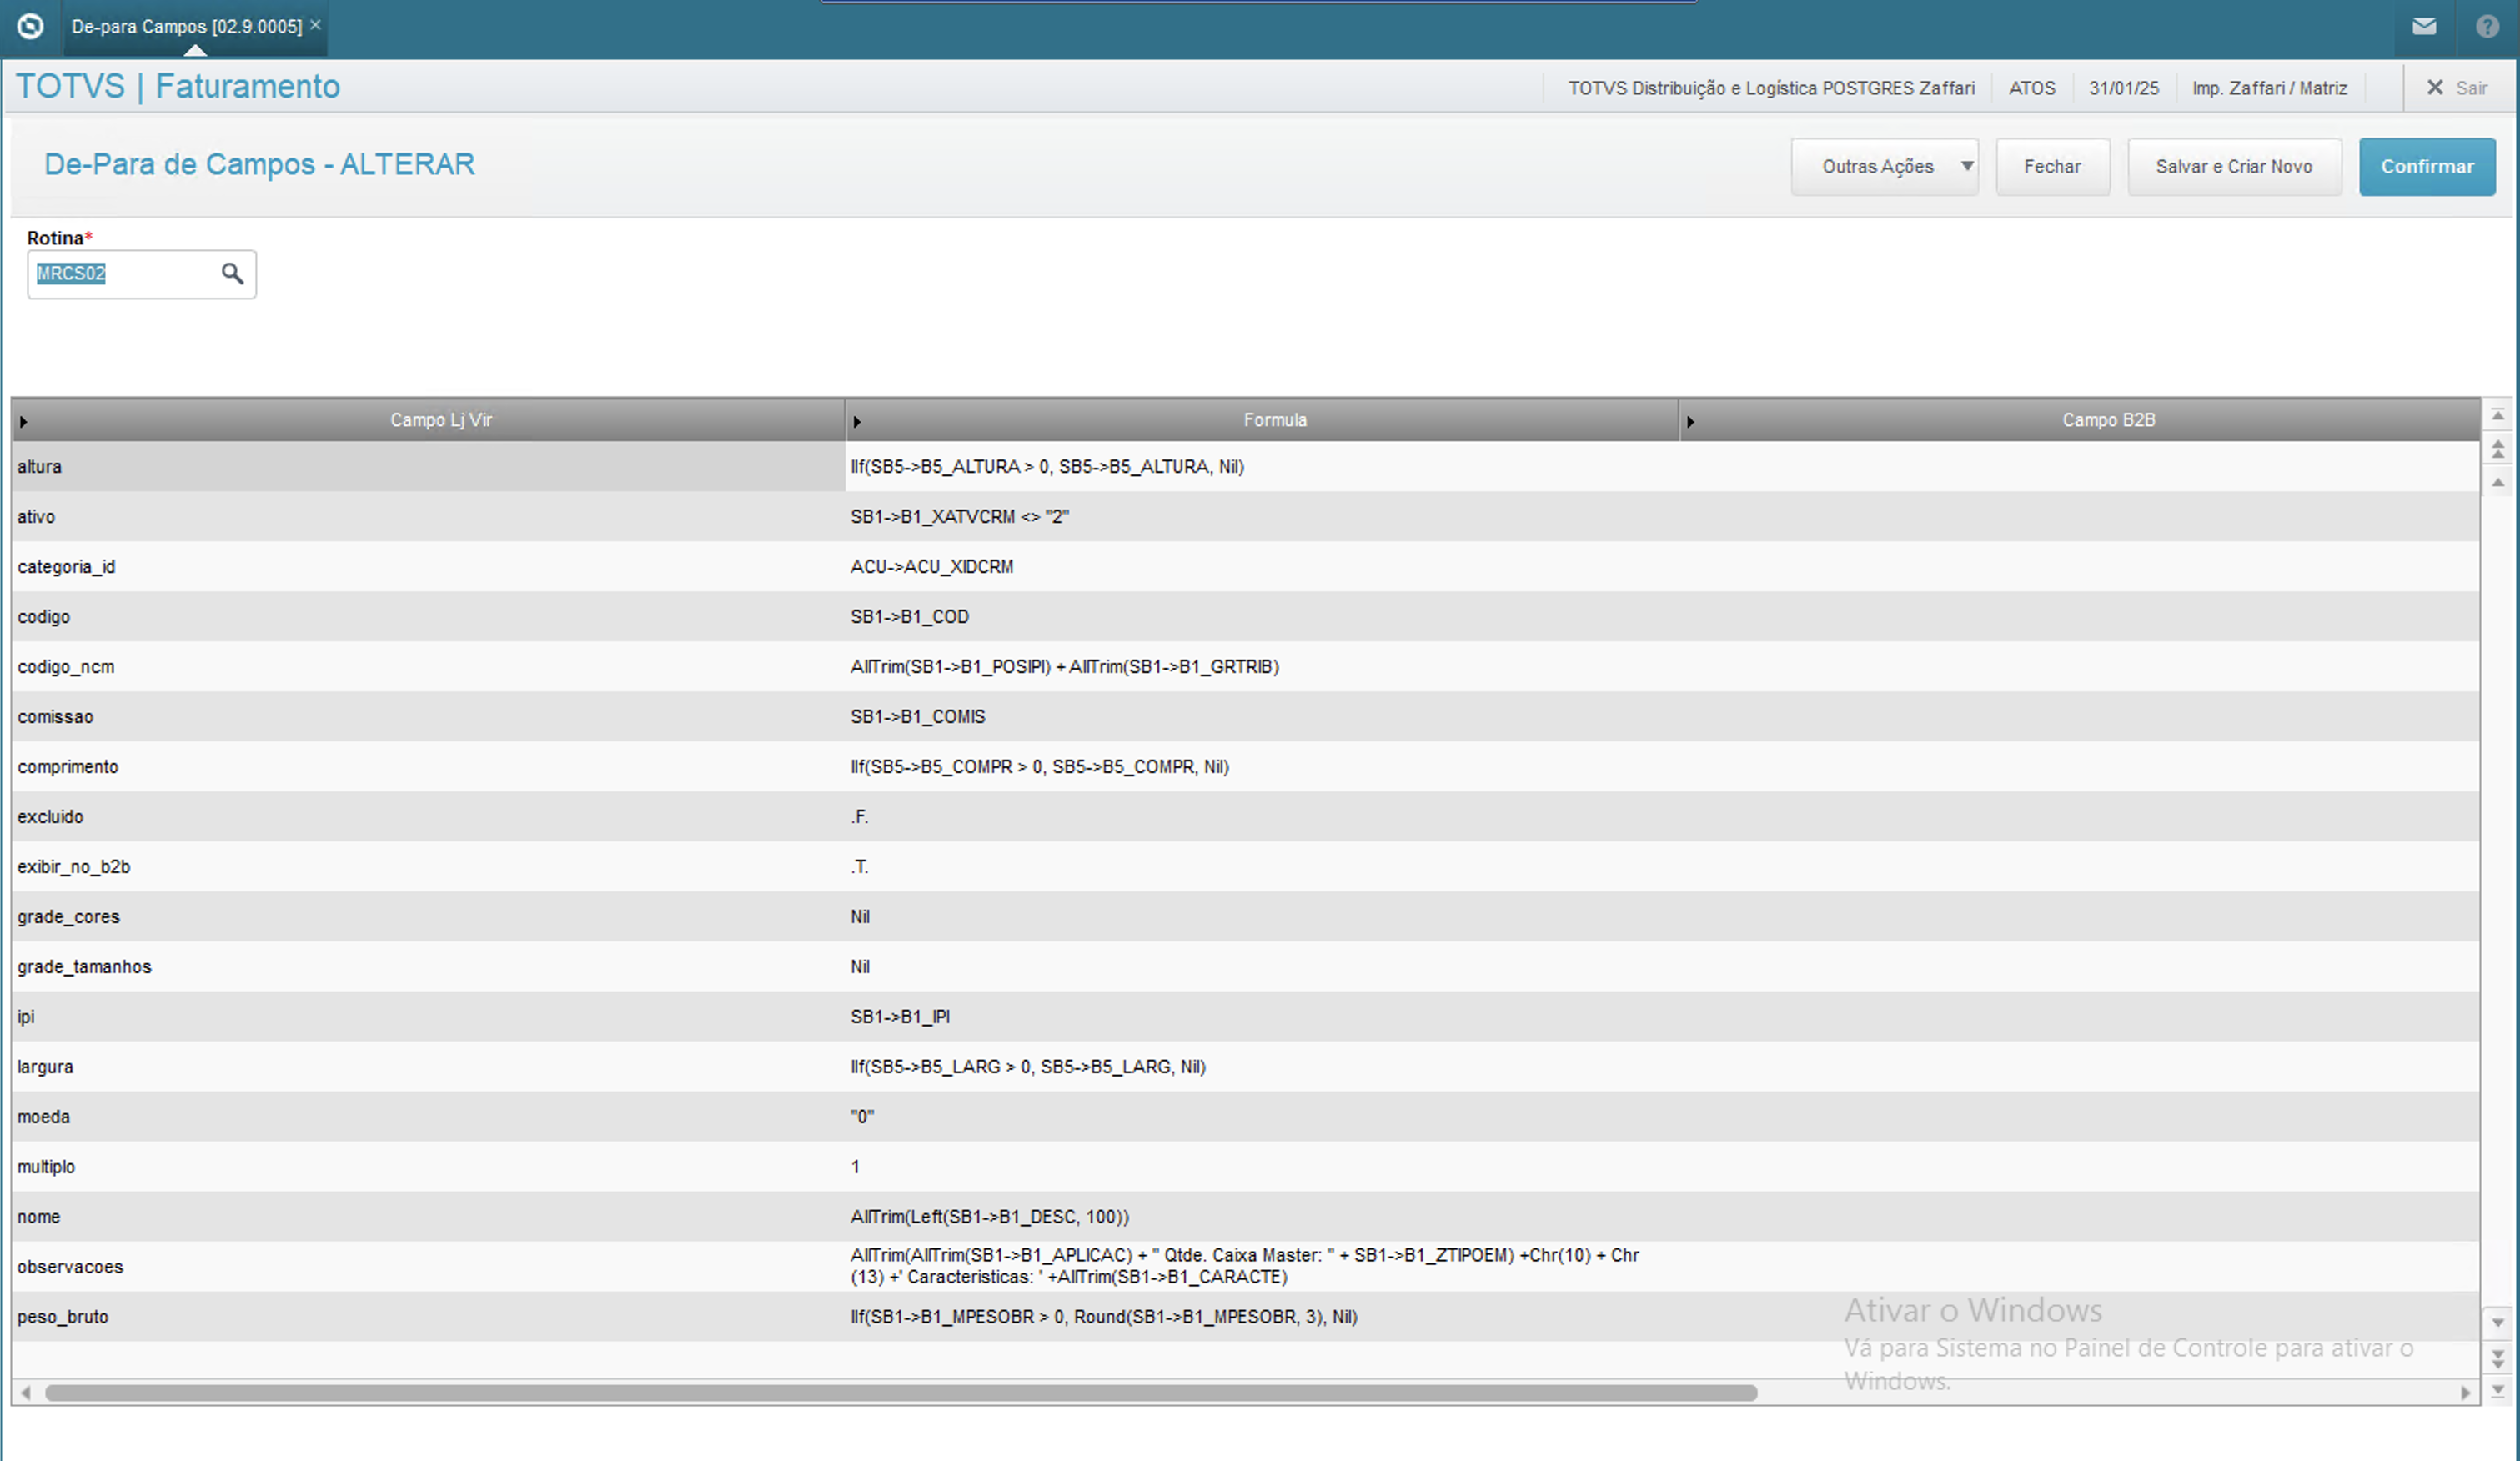Open the Outras Ações dropdown
Viewport: 2520px width, 1461px height.
[x=1884, y=166]
